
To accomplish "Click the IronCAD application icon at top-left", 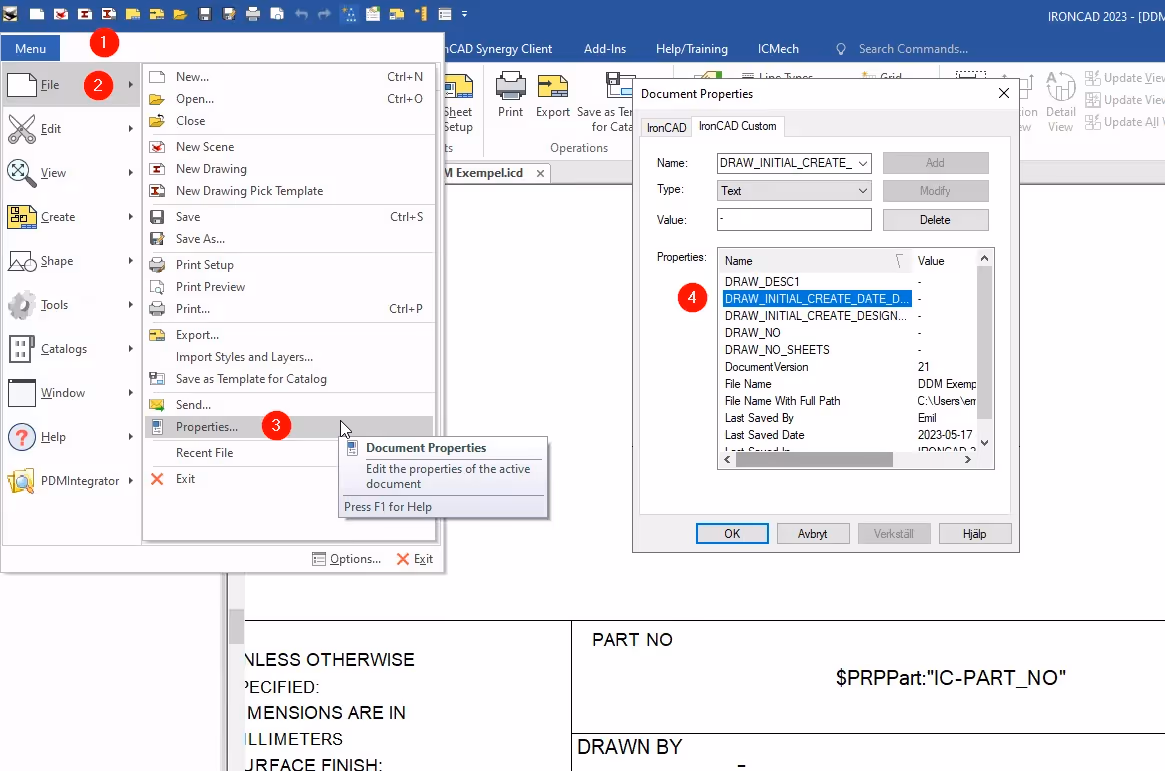I will pos(10,14).
